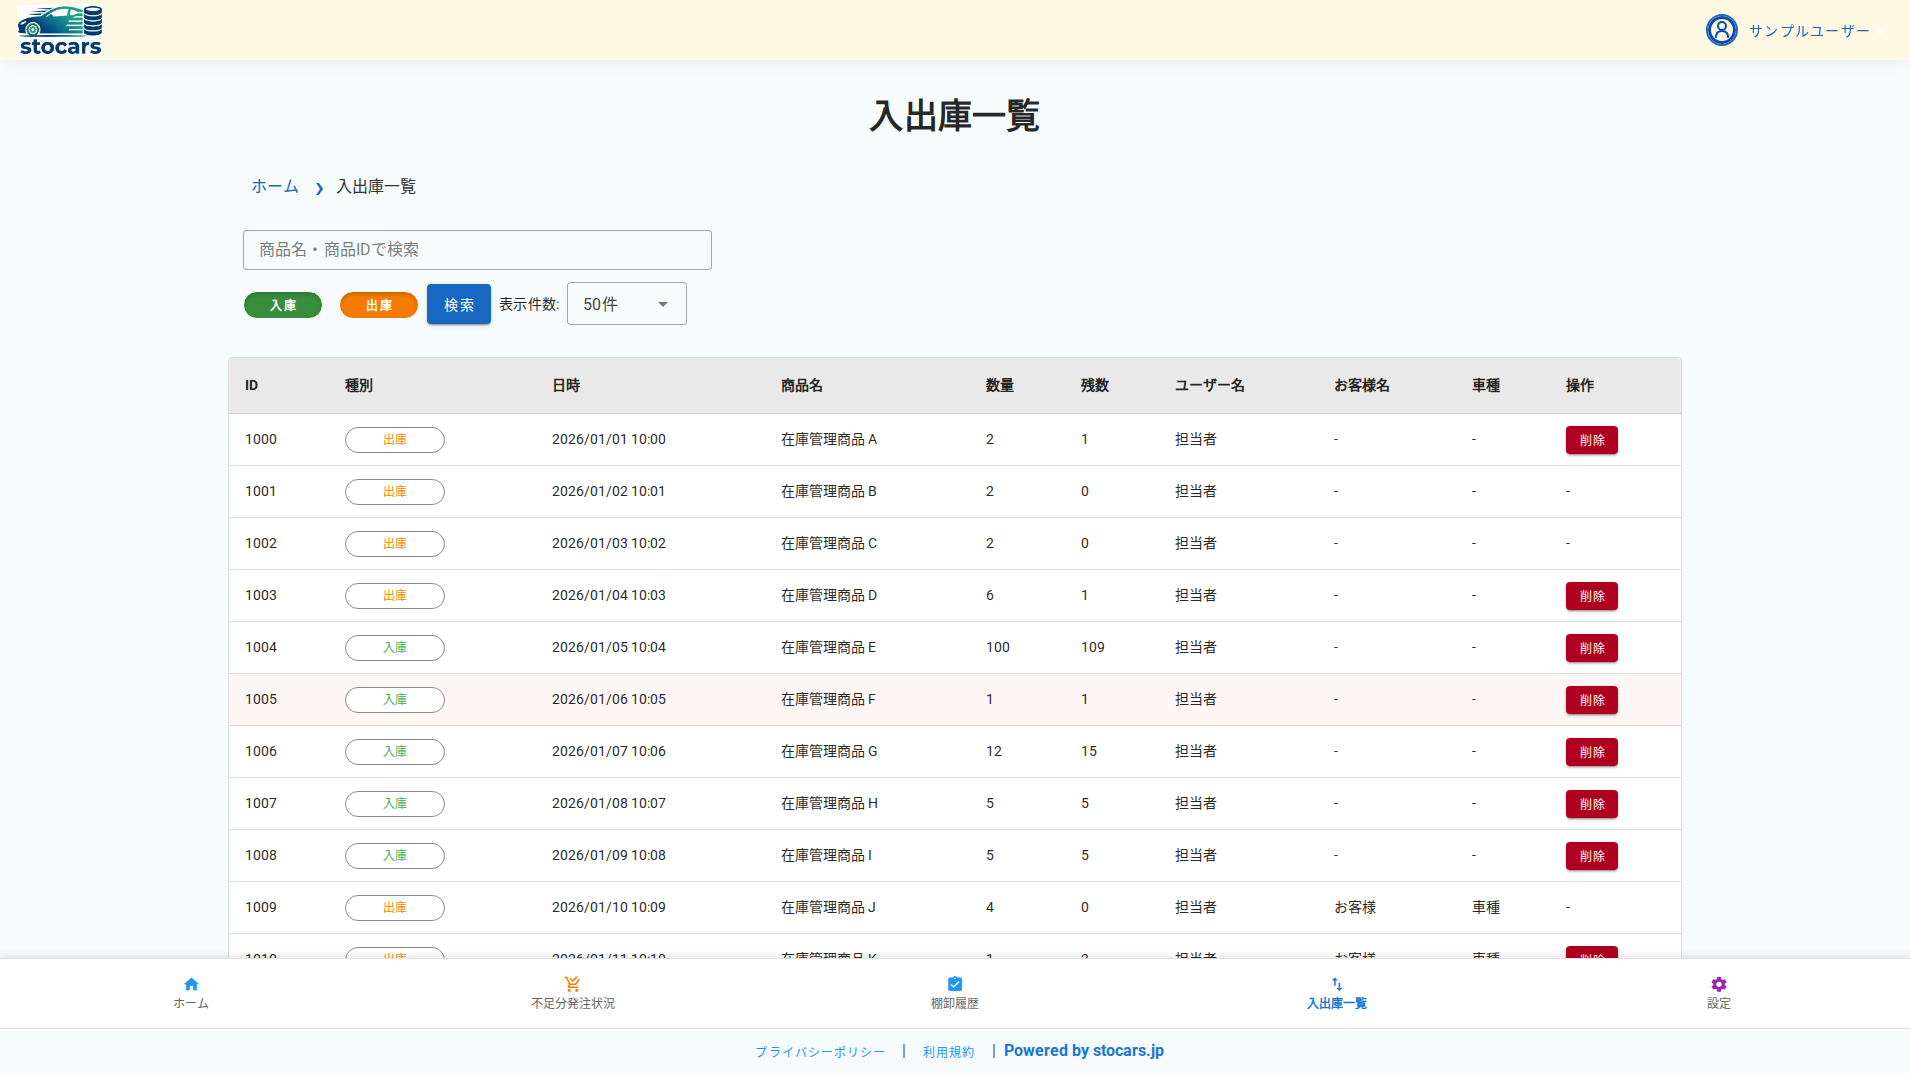The height and width of the screenshot is (1073, 1910).
Task: Click the 車種 column header
Action: [x=1486, y=386]
